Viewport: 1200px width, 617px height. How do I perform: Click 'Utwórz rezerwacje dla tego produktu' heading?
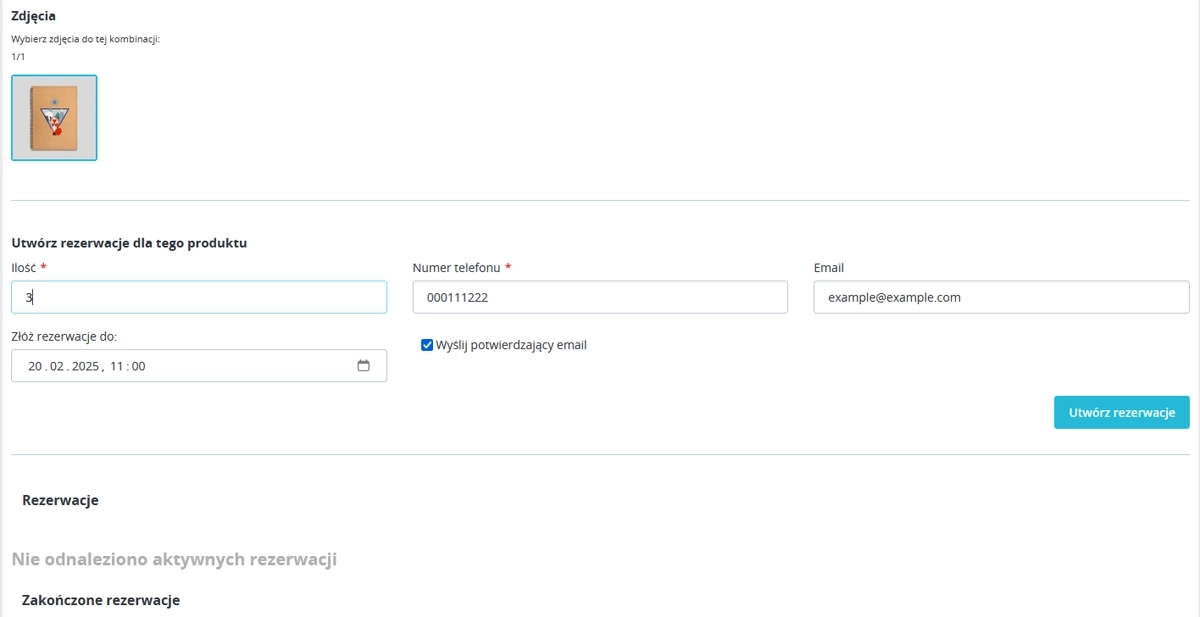click(x=129, y=243)
